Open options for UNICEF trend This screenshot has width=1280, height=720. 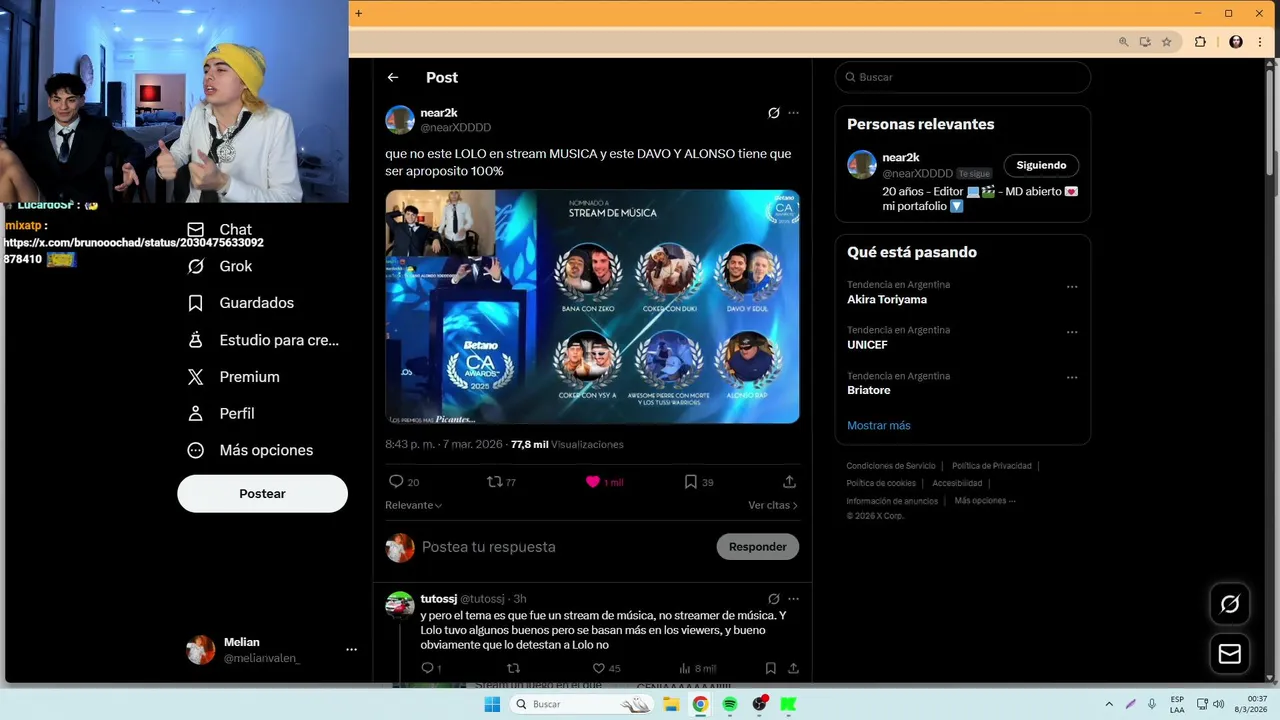tap(1072, 332)
